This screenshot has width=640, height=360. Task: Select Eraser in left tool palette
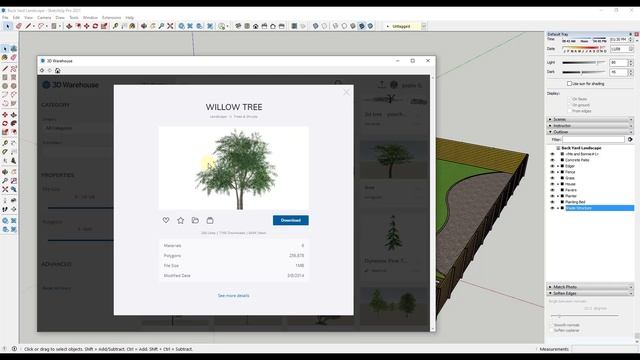[x=13, y=58]
